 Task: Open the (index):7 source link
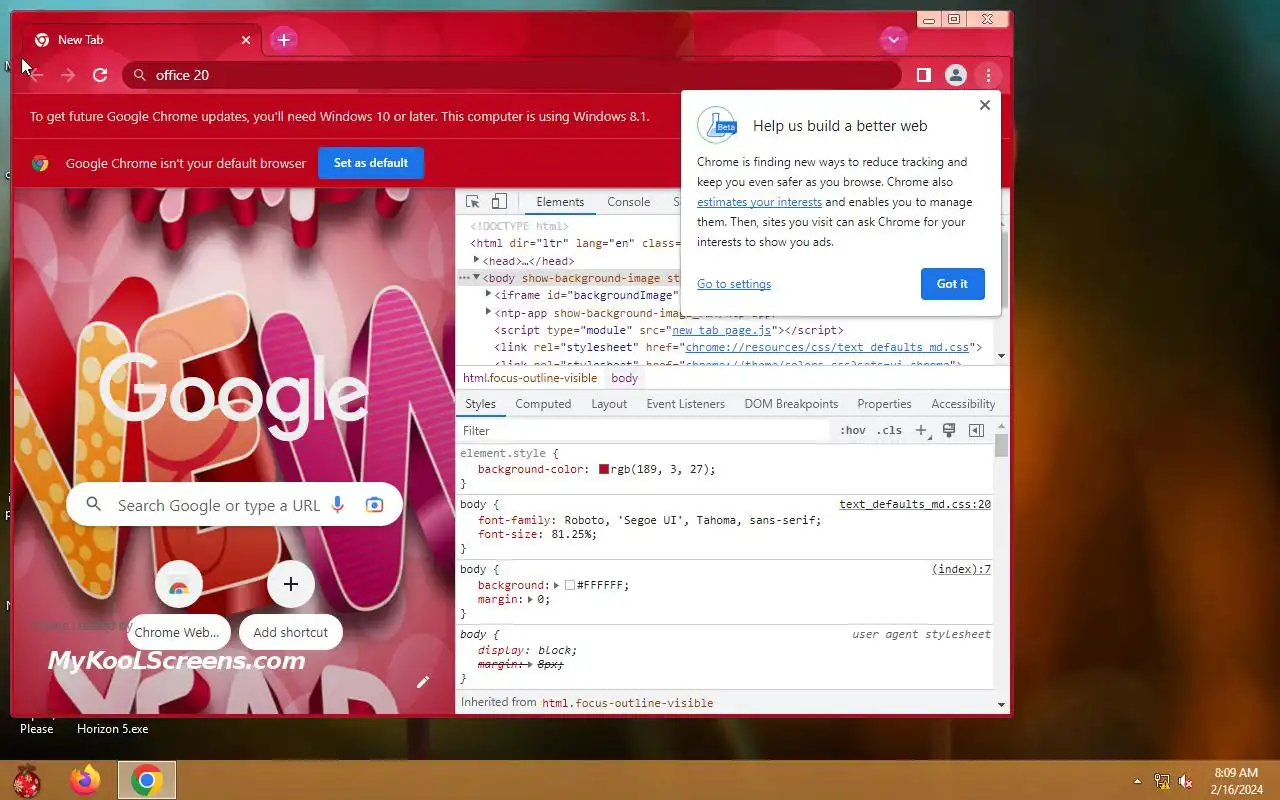(962, 569)
